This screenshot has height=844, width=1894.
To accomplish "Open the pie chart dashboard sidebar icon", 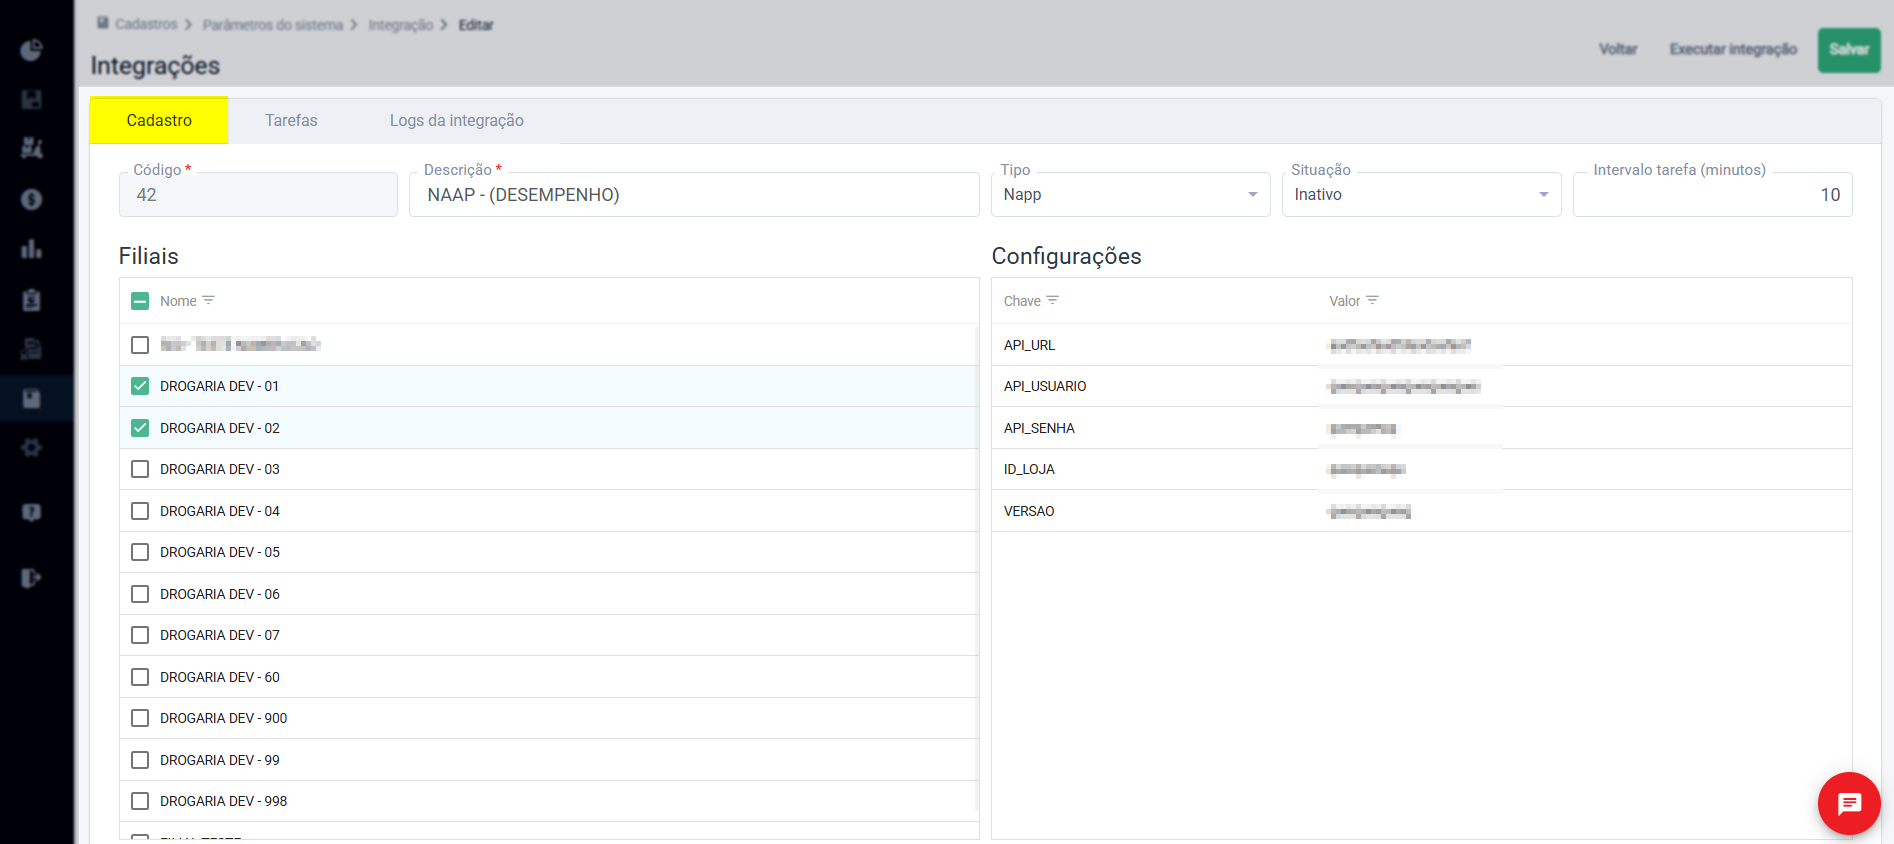I will click(x=32, y=50).
